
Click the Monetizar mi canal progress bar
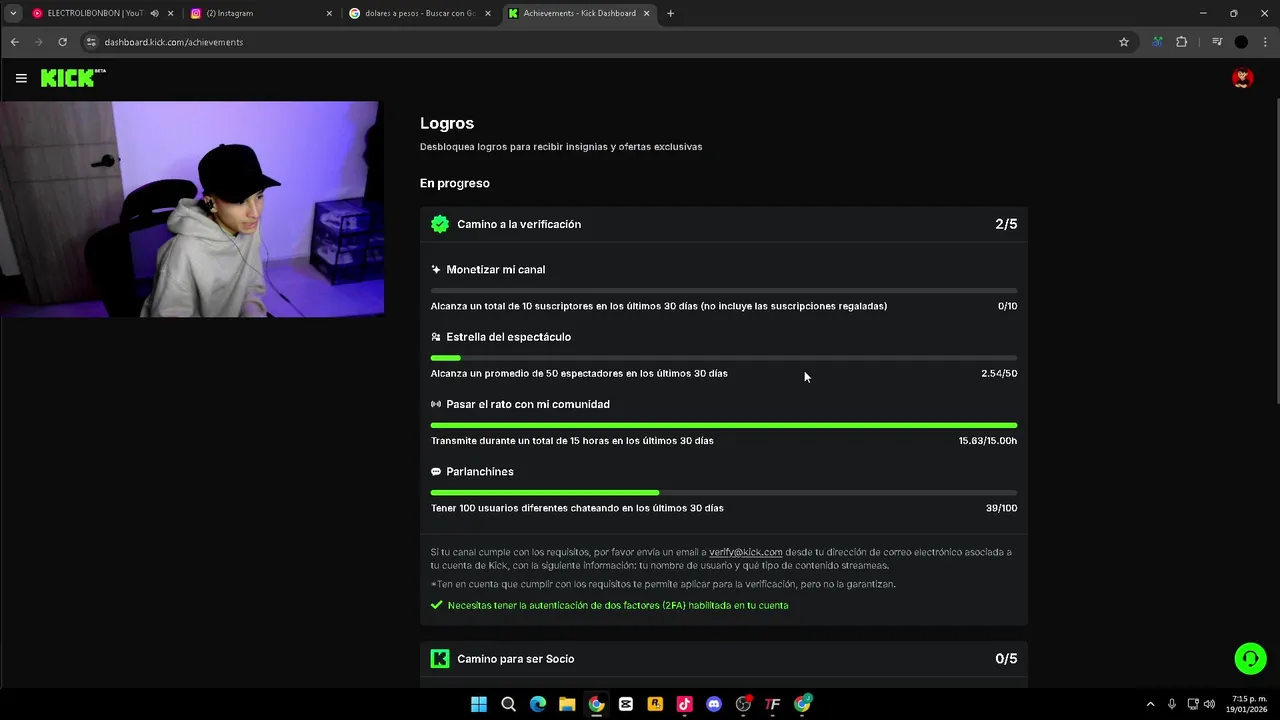tap(724, 291)
